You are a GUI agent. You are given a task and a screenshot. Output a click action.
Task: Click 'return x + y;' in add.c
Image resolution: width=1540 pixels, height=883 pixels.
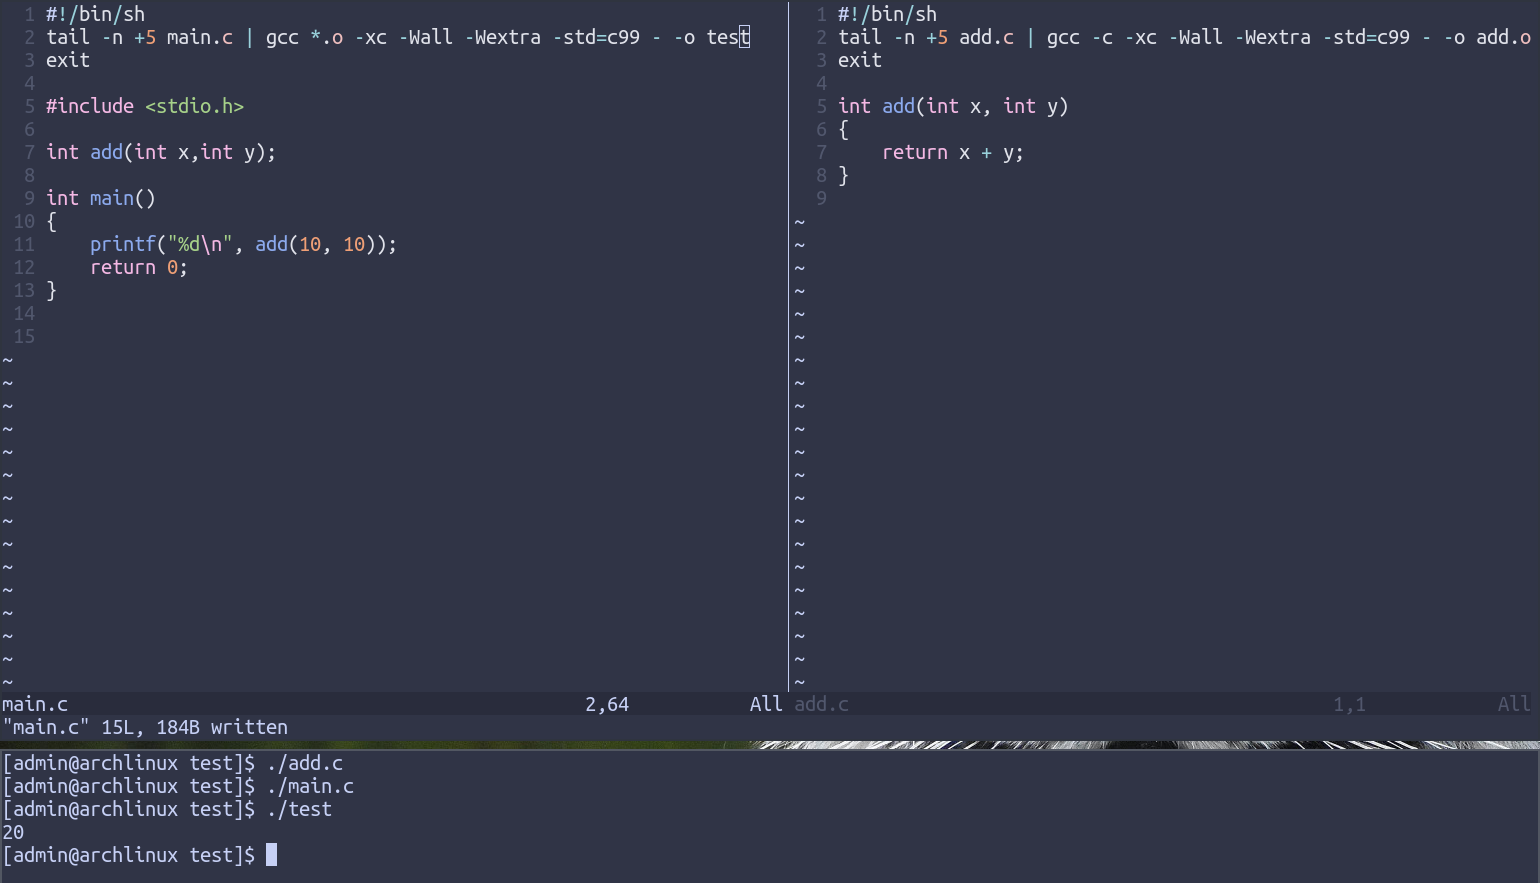tap(953, 152)
